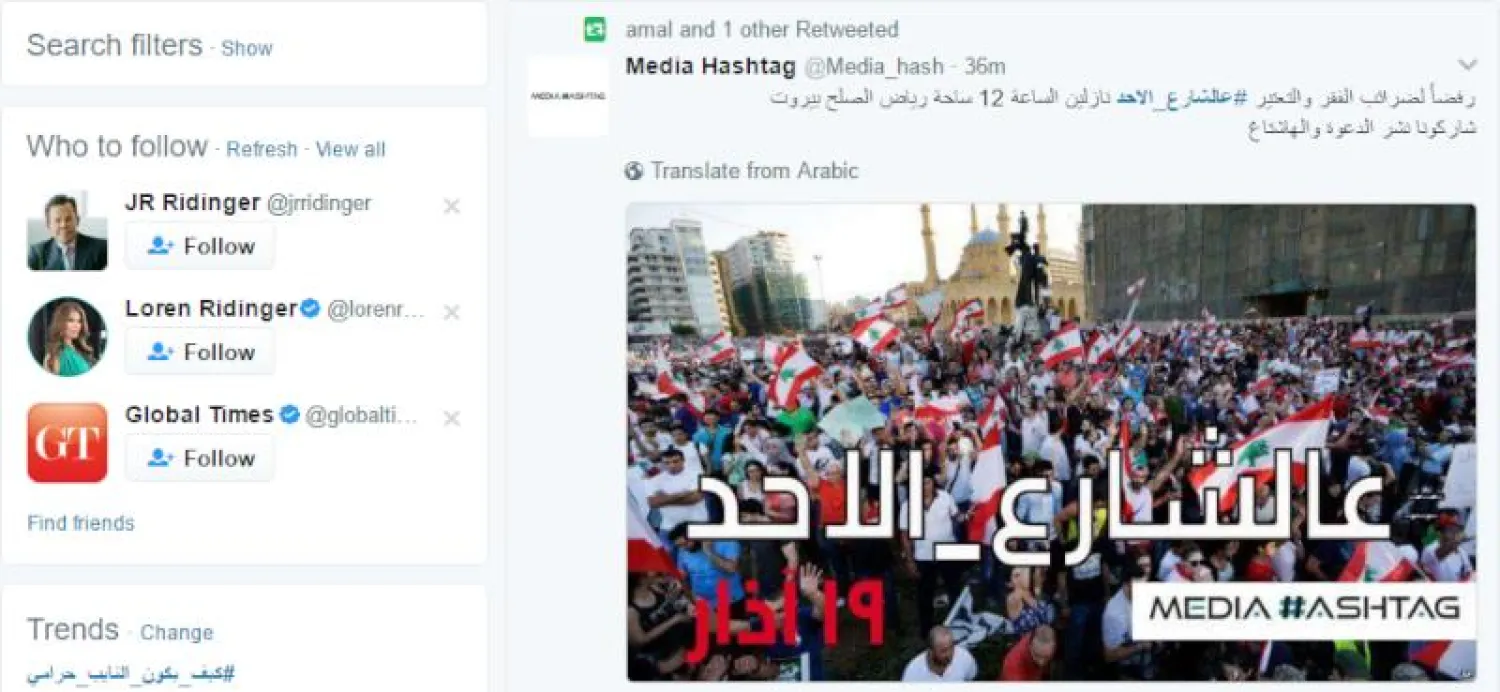Click the green retweet icon
The height and width of the screenshot is (692, 1500).
(595, 30)
